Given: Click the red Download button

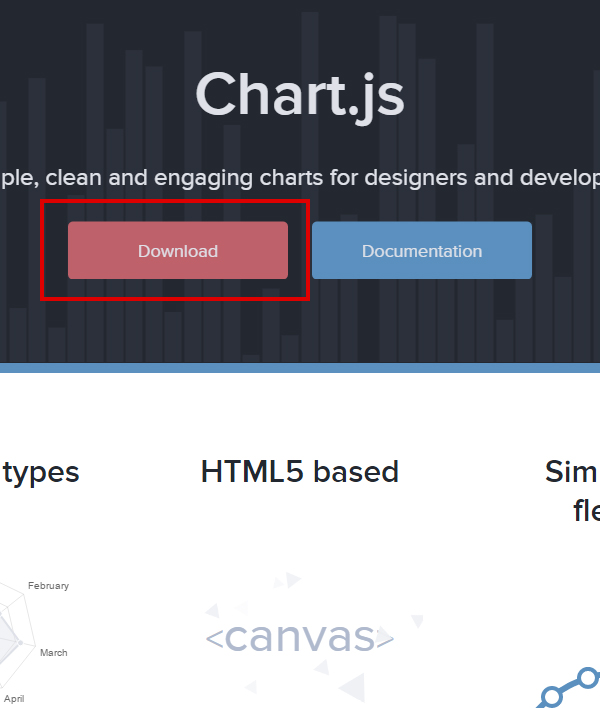Looking at the screenshot, I should [x=178, y=250].
